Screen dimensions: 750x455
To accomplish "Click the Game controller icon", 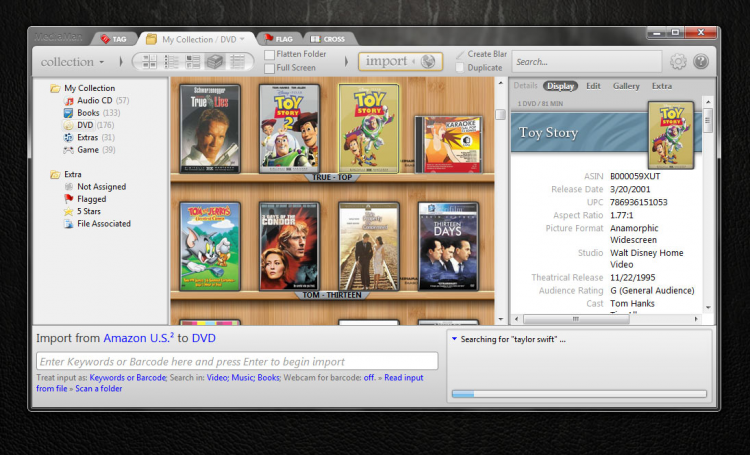I will [69, 150].
